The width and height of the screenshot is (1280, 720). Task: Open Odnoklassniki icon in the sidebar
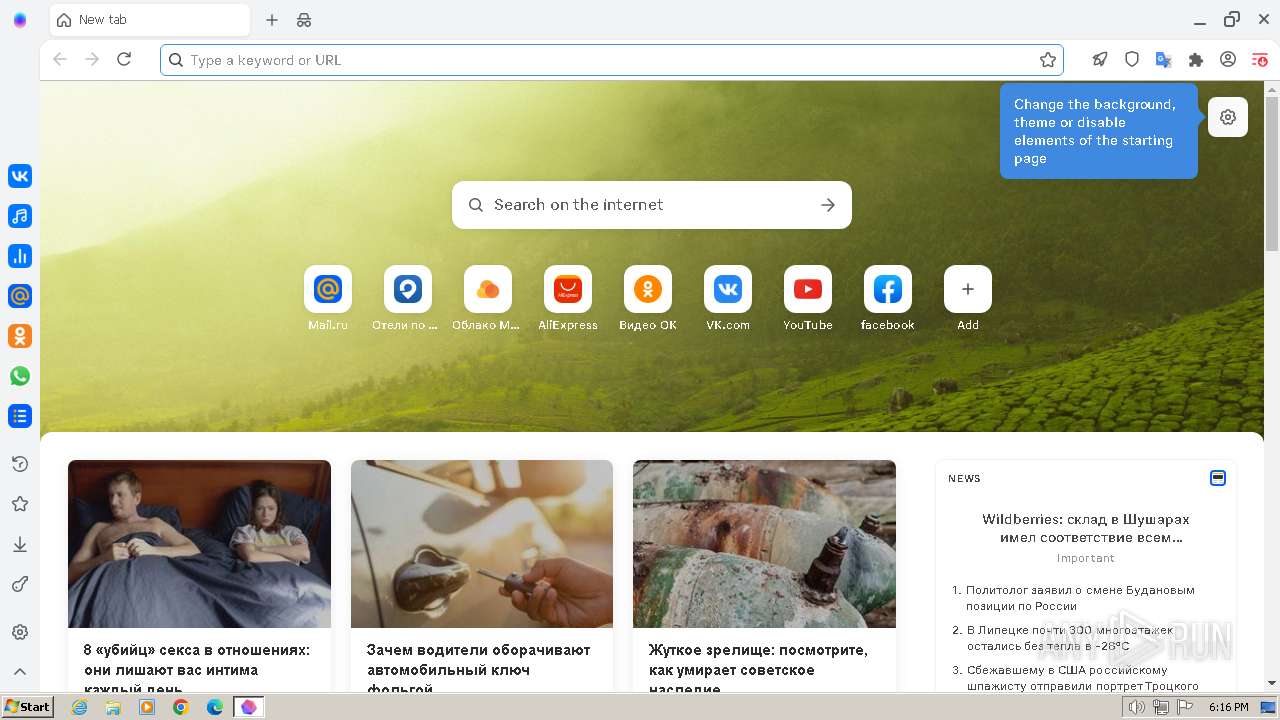click(20, 336)
